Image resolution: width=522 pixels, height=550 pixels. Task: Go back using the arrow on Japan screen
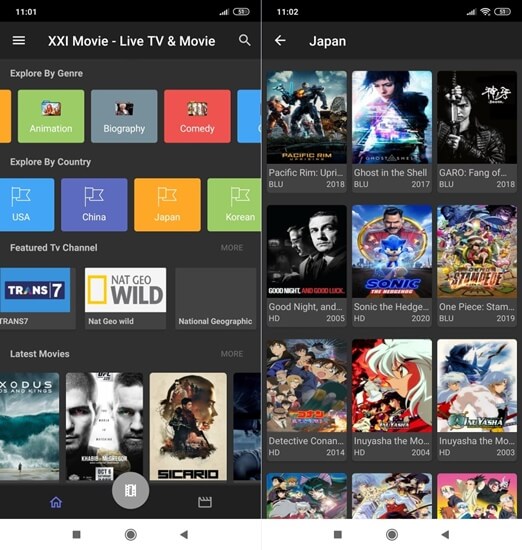coord(280,41)
